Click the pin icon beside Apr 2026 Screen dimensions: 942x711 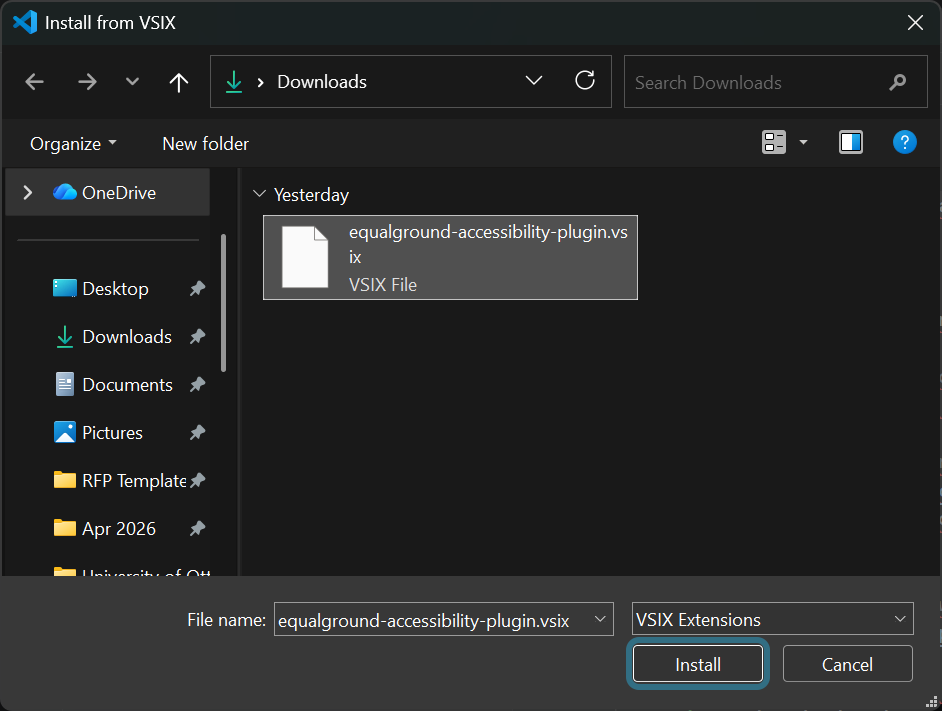coord(198,529)
